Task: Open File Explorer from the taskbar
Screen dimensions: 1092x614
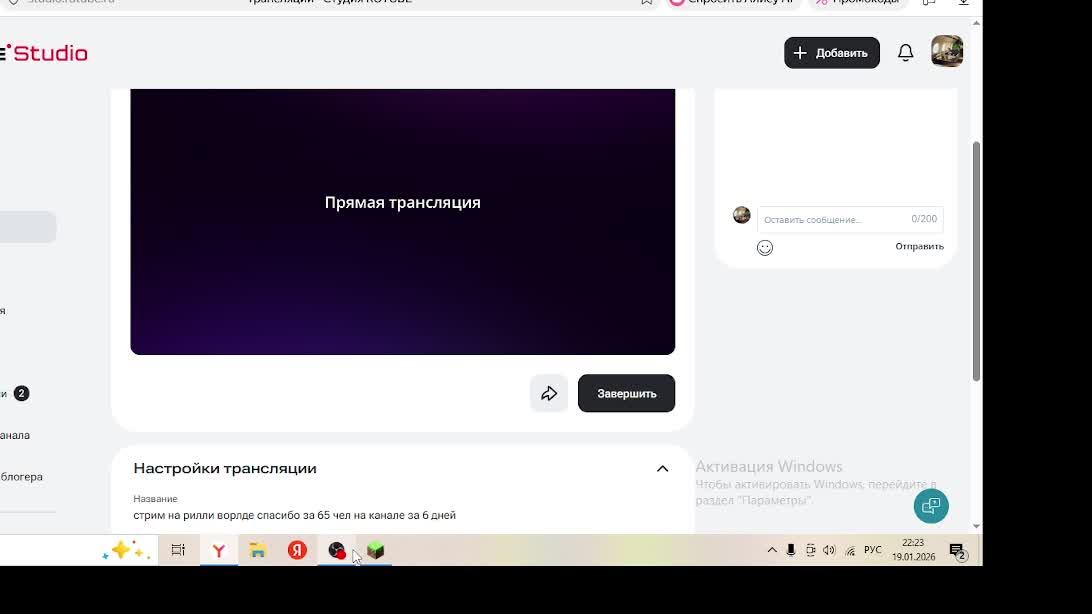Action: click(x=258, y=550)
